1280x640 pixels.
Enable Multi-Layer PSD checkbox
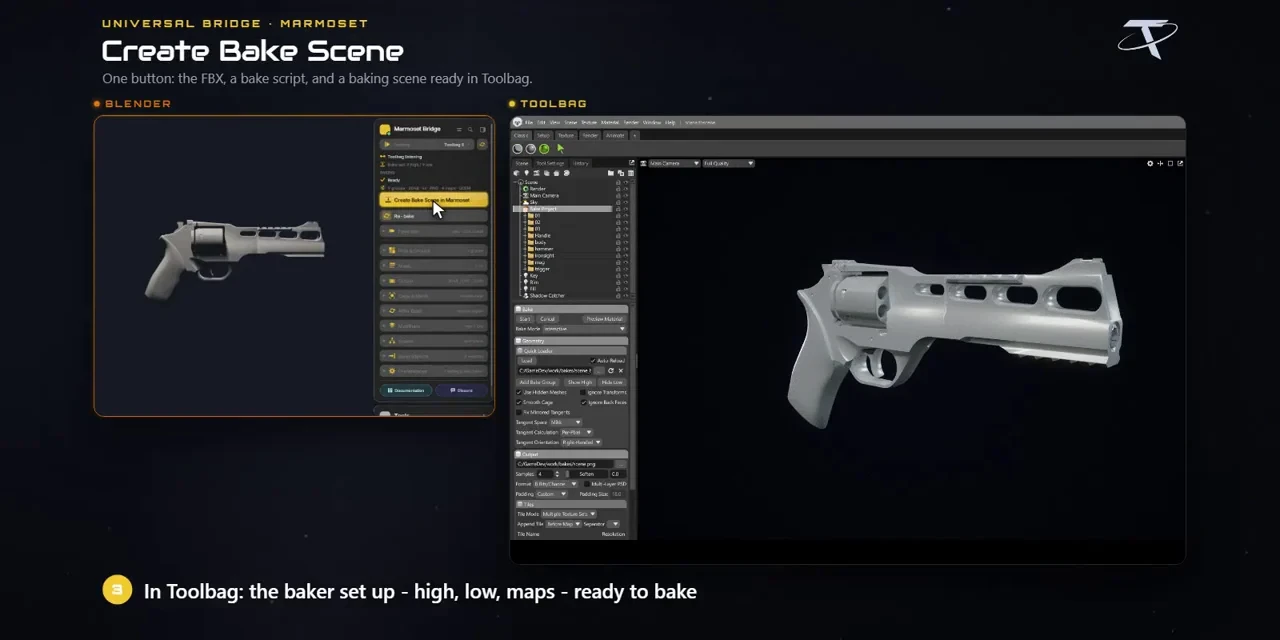coord(587,484)
